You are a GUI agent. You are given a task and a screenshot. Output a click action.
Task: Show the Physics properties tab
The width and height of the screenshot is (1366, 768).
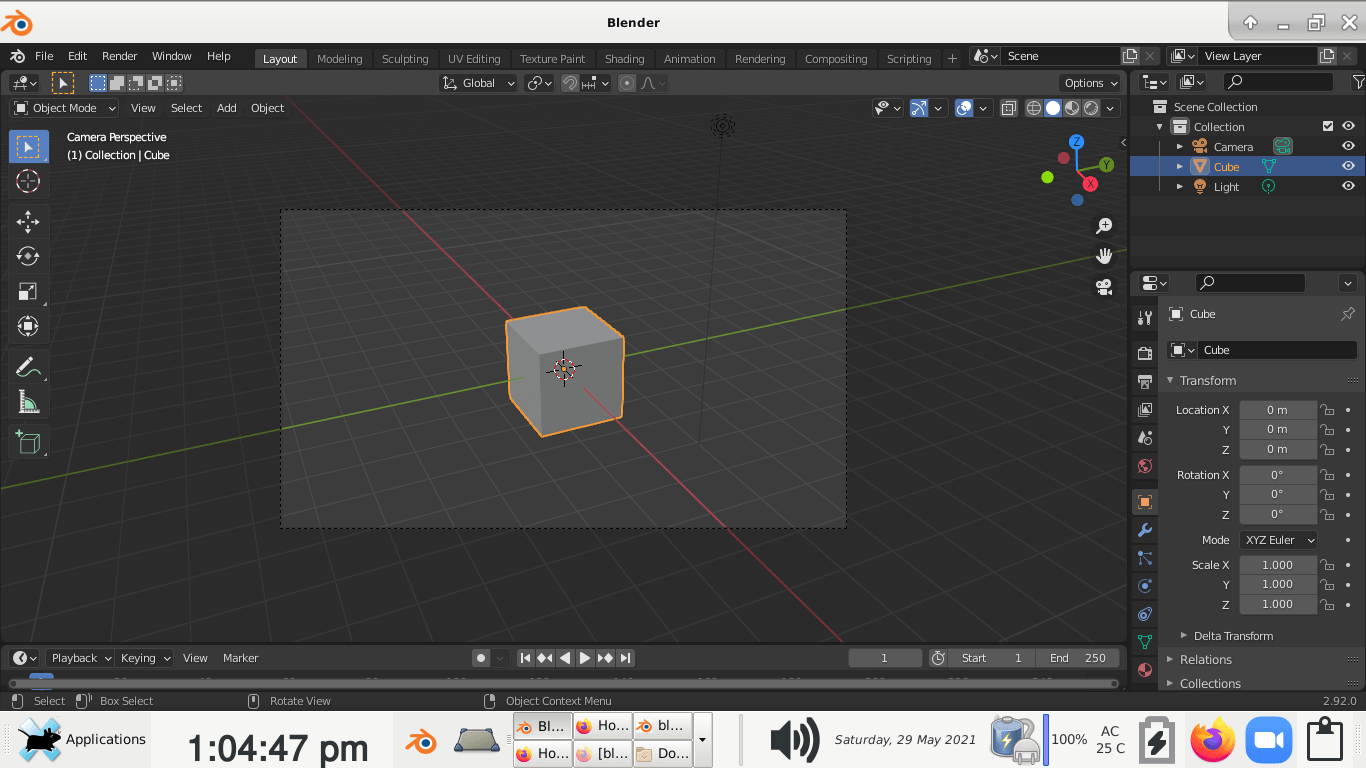(x=1145, y=586)
